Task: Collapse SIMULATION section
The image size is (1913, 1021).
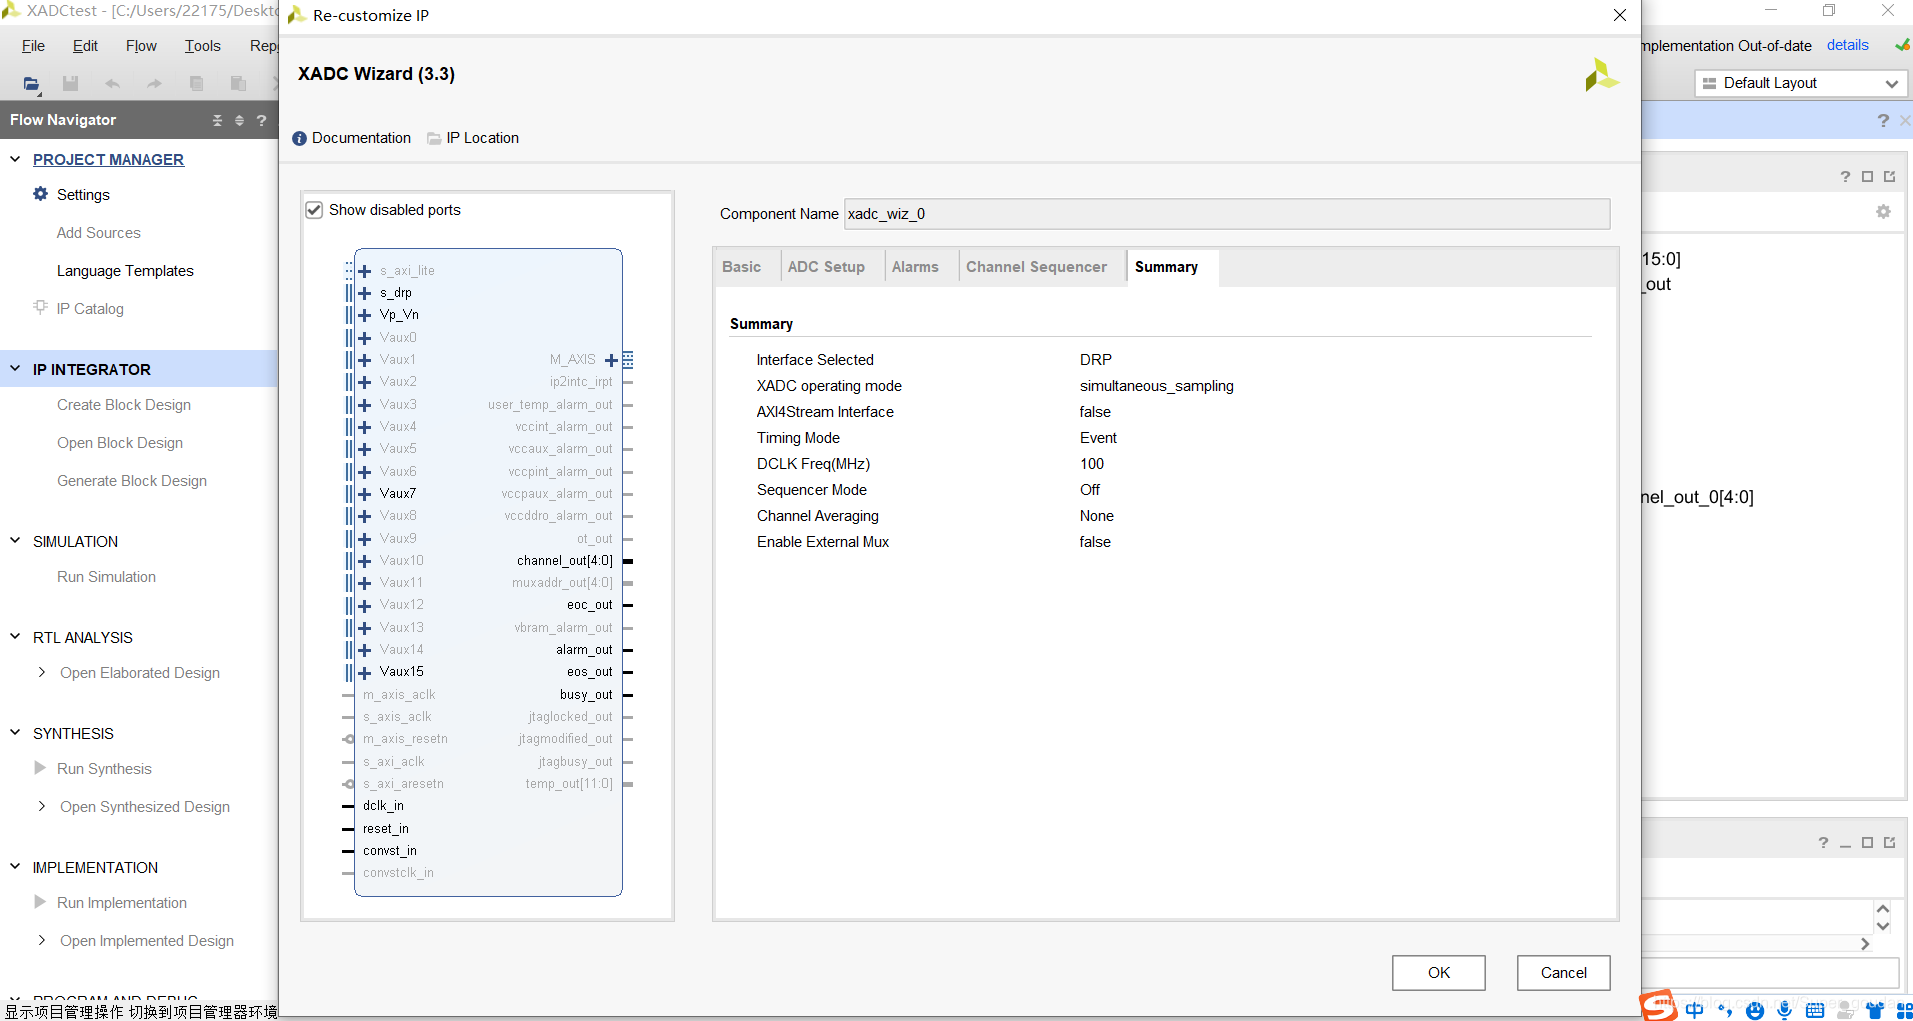Action: coord(15,541)
